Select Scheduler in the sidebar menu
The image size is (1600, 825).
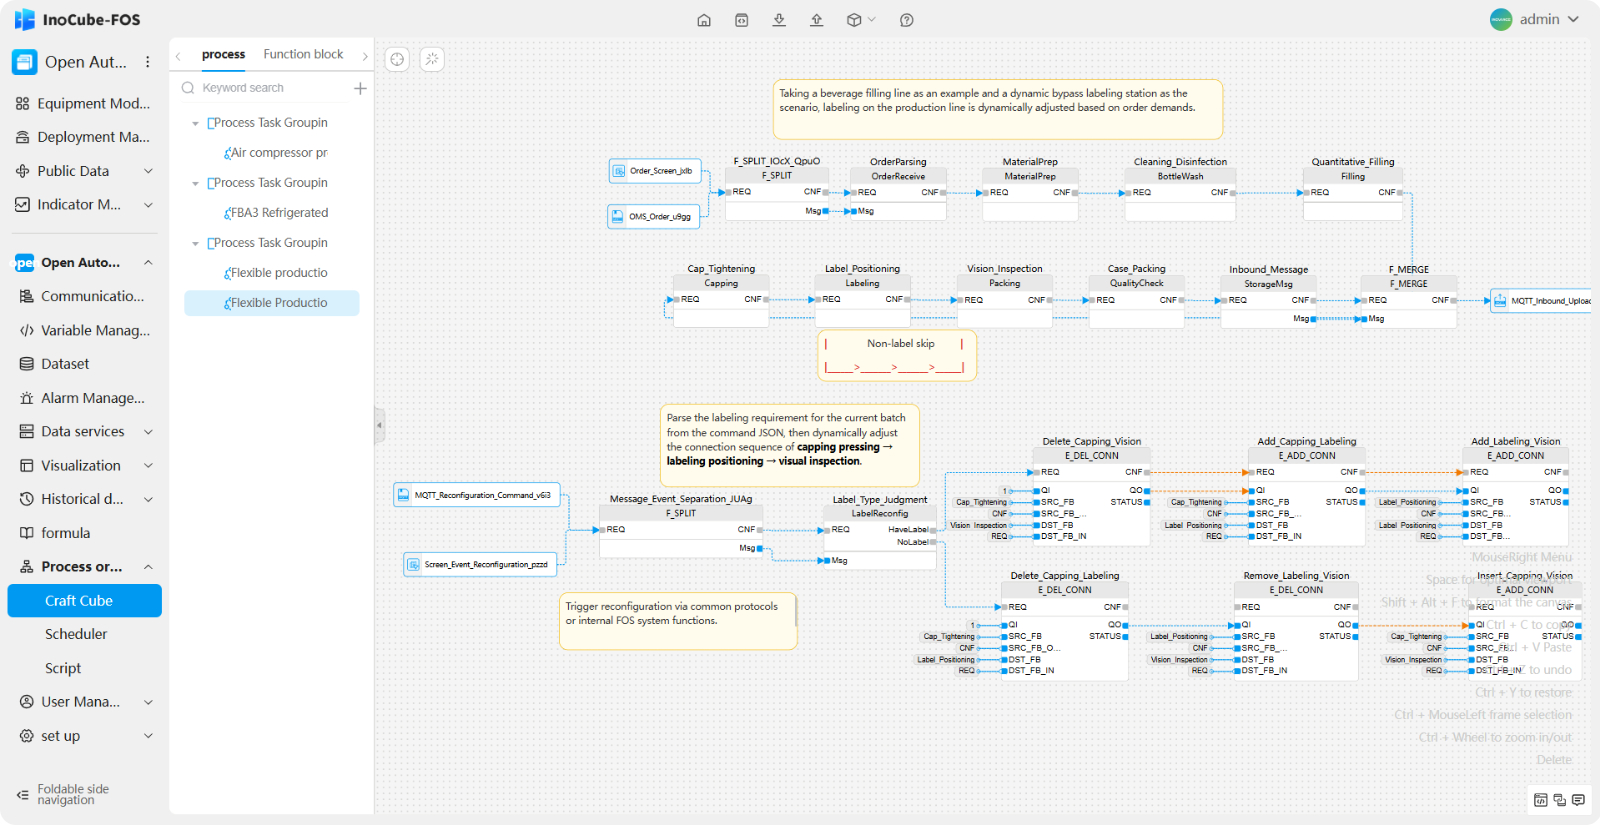76,634
